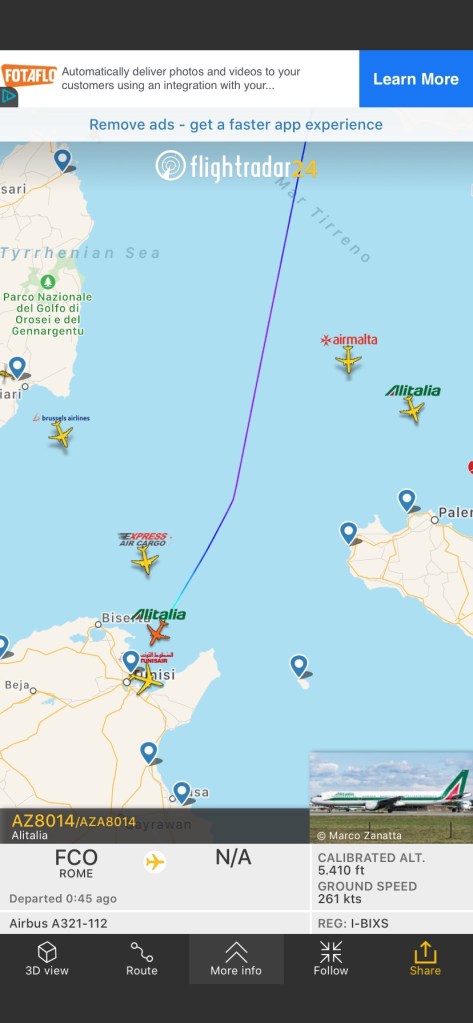This screenshot has width=473, height=1023.
Task: Share this flight
Action: point(425,958)
